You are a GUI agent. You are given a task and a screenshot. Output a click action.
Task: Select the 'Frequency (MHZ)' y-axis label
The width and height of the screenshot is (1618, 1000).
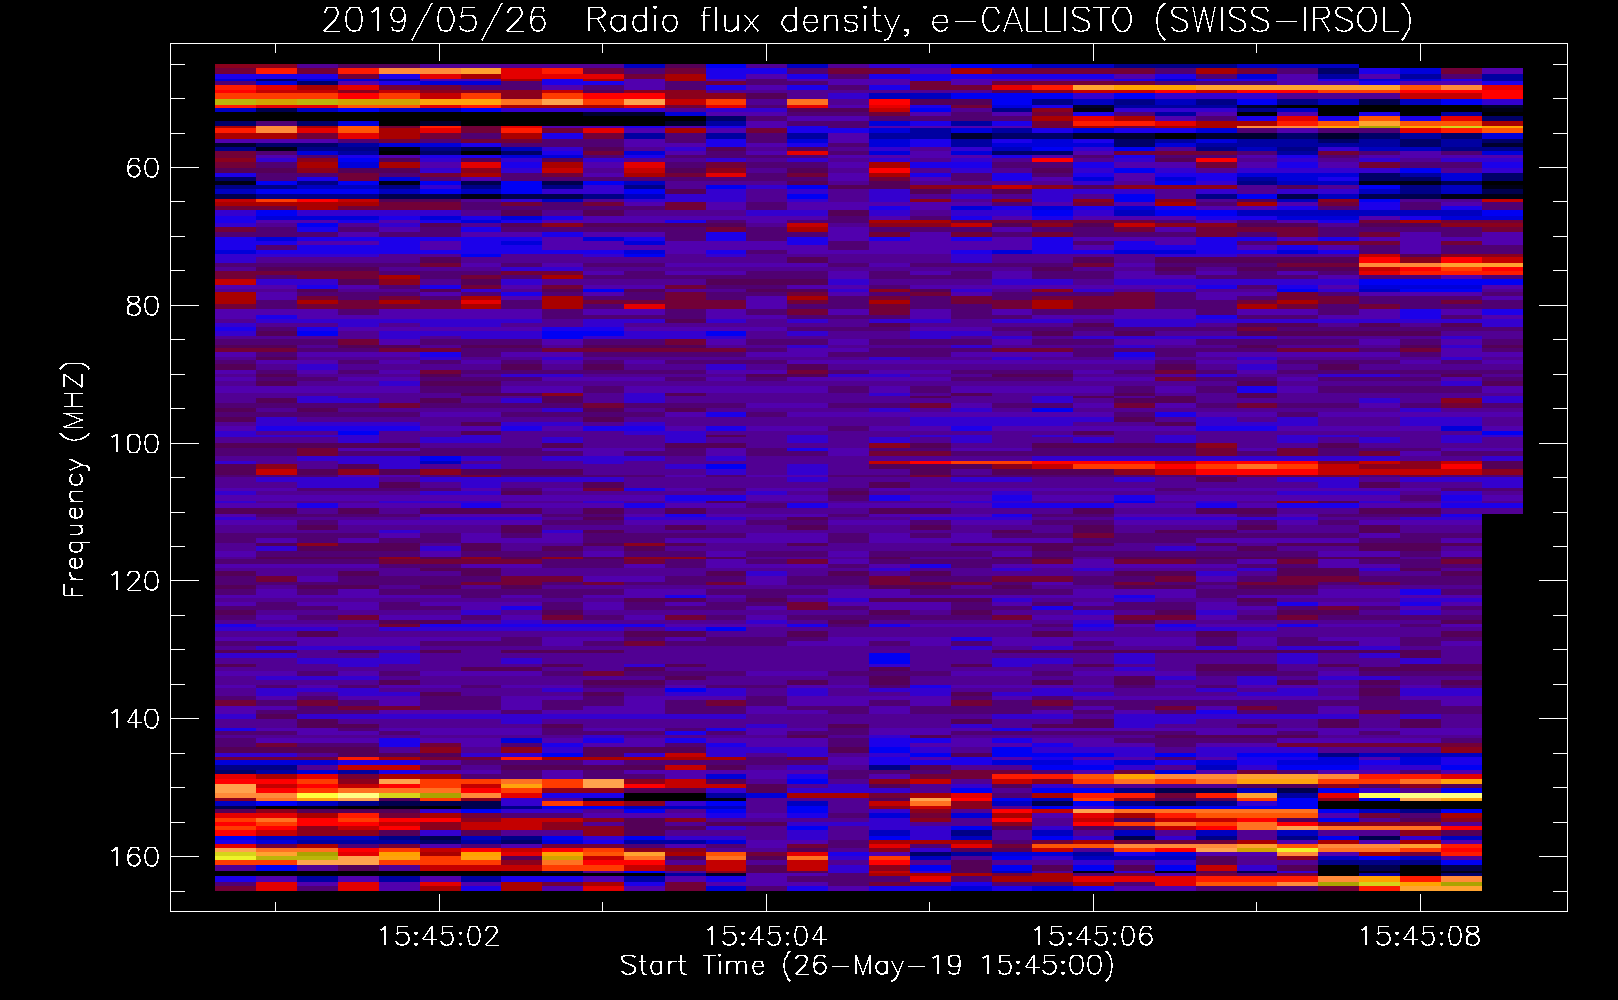pyautogui.click(x=75, y=480)
